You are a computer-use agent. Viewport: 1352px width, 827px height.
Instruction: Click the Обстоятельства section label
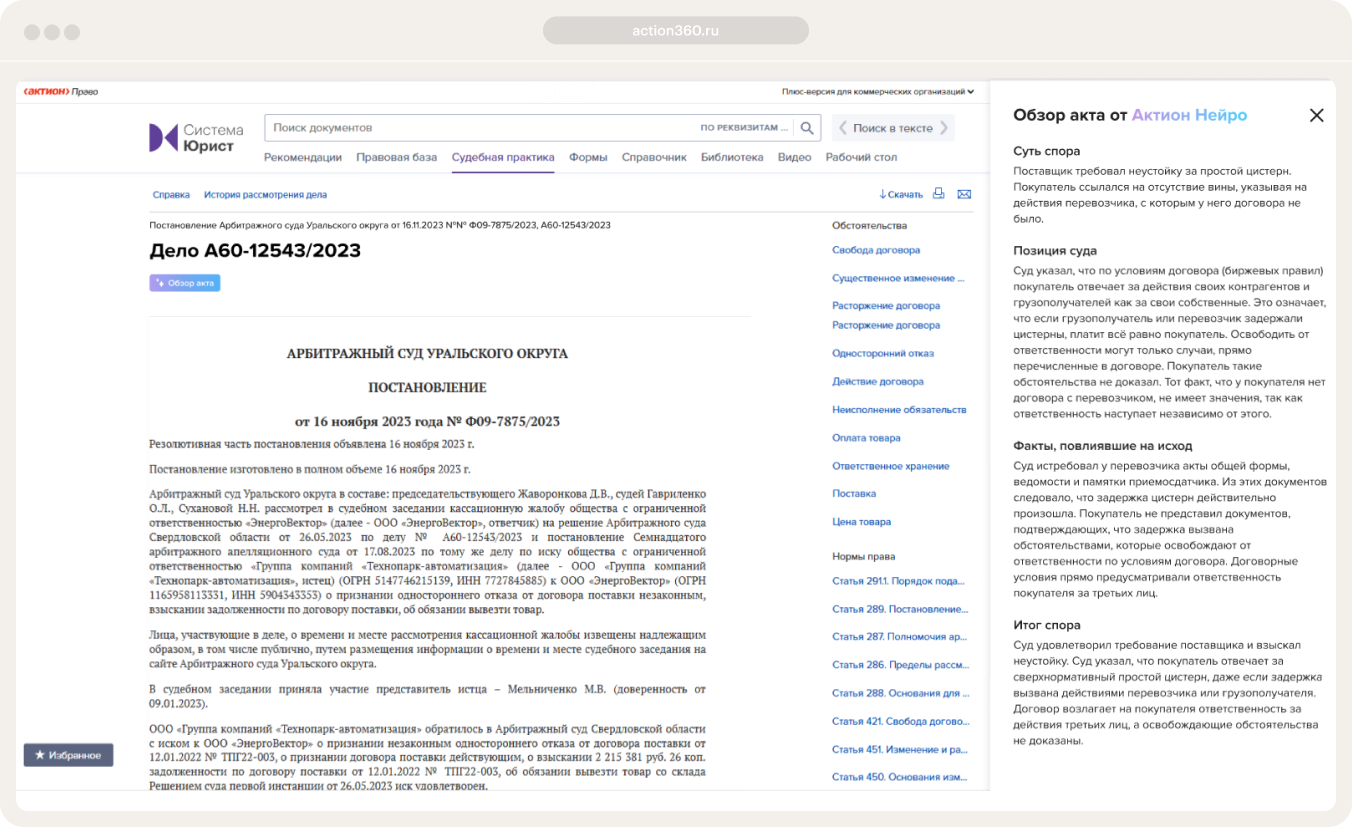tap(869, 226)
